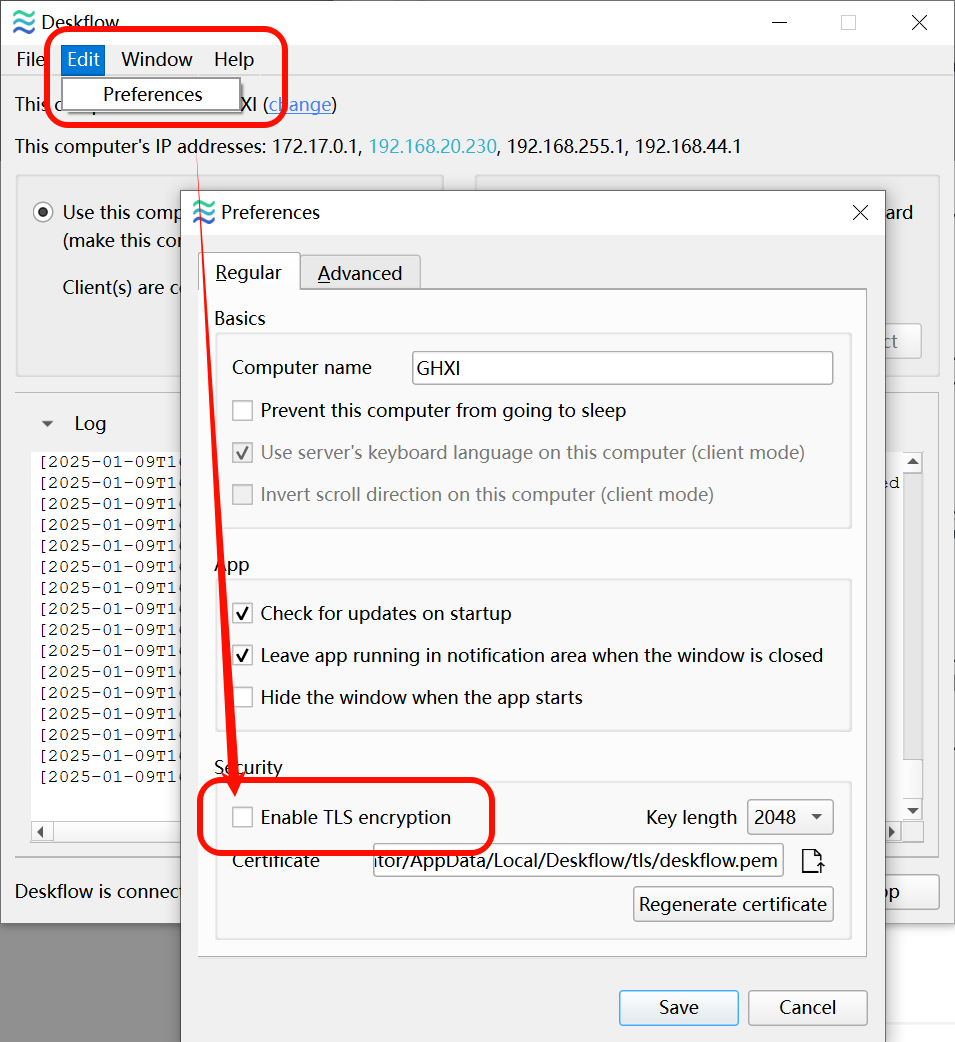The image size is (955, 1042).
Task: Open the Edit menu
Action: click(x=83, y=59)
